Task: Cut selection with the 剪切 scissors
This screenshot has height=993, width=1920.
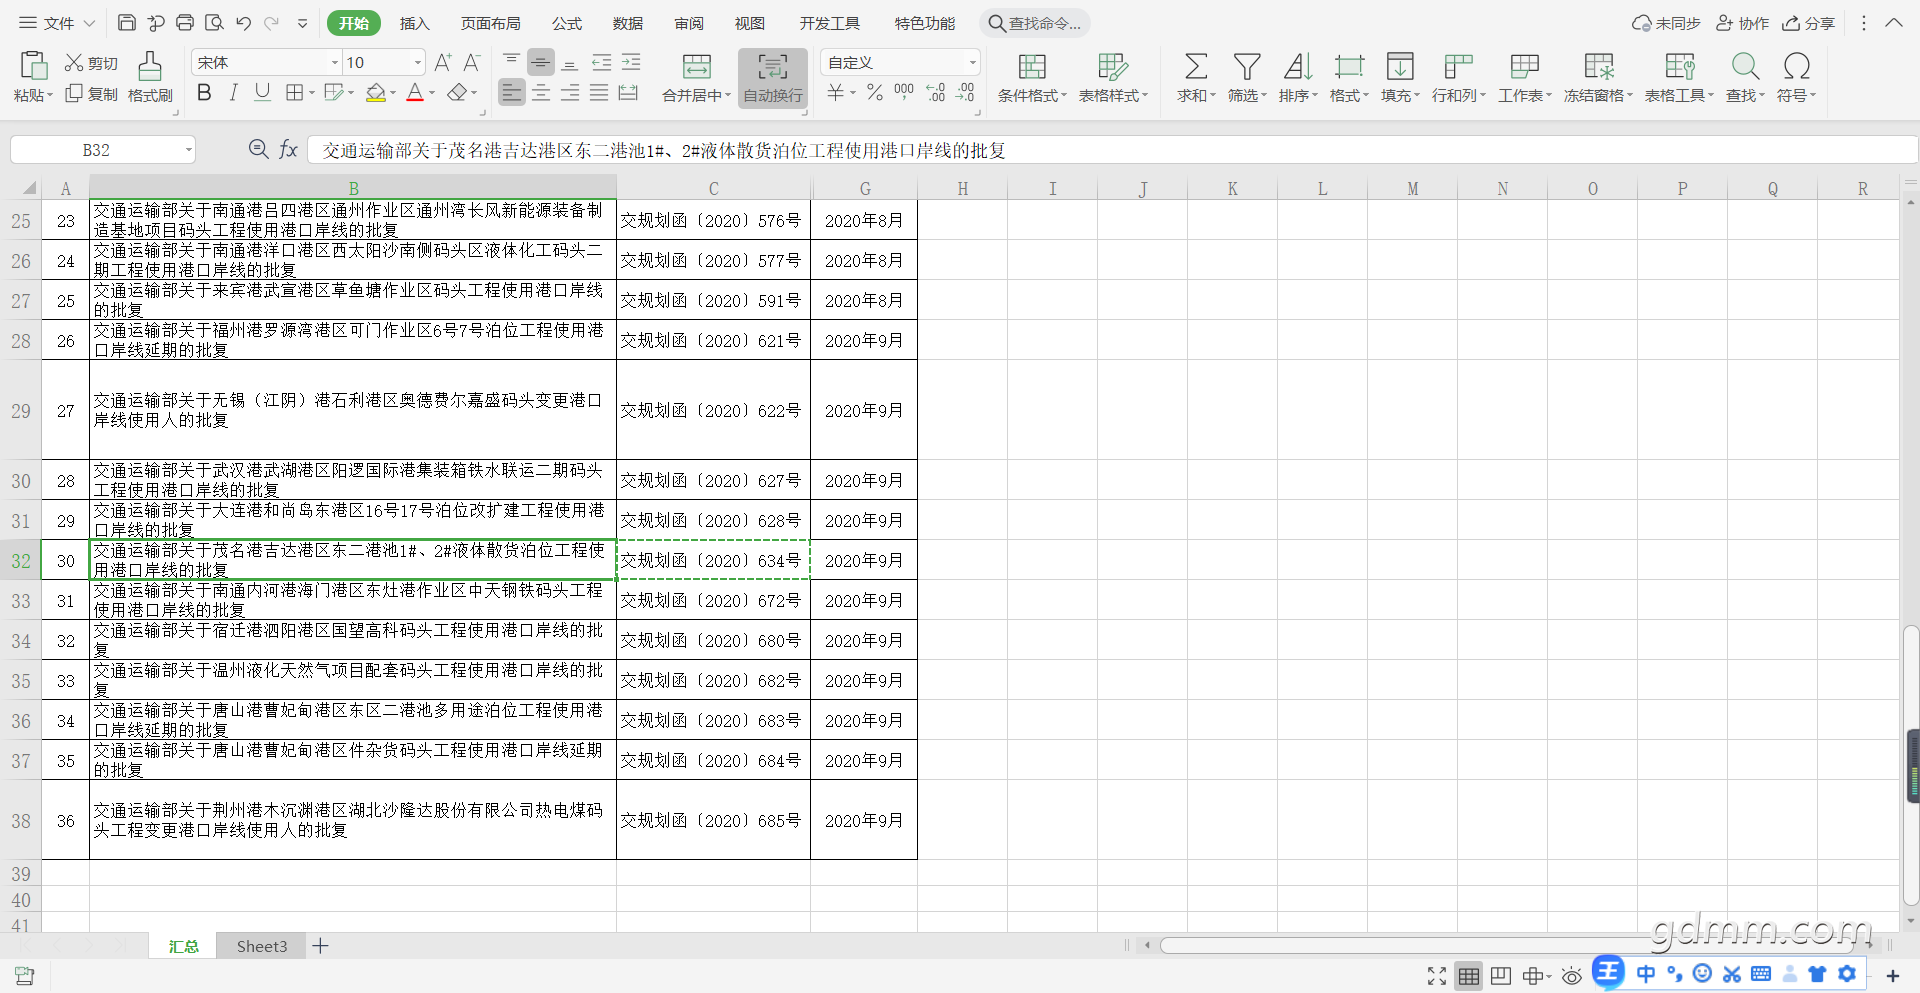Action: (91, 63)
